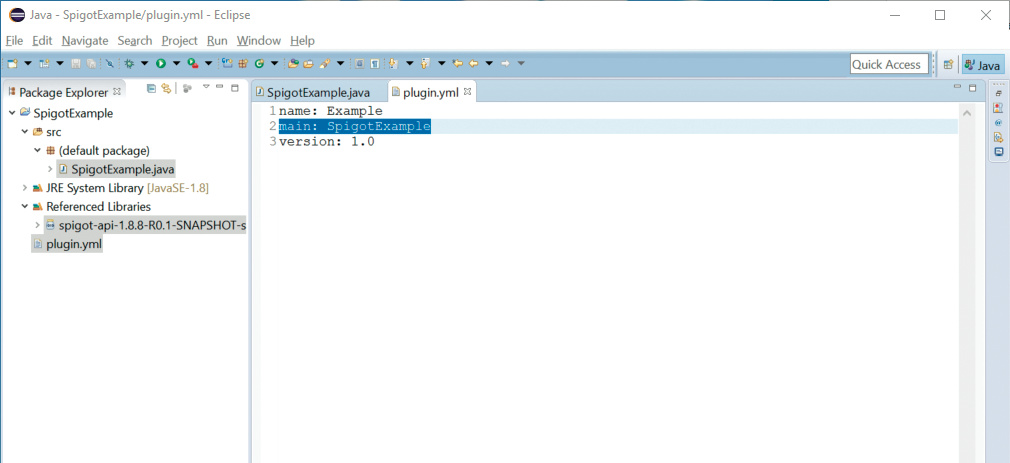
Task: Navigate back with yellow left arrow
Action: pyautogui.click(x=473, y=64)
